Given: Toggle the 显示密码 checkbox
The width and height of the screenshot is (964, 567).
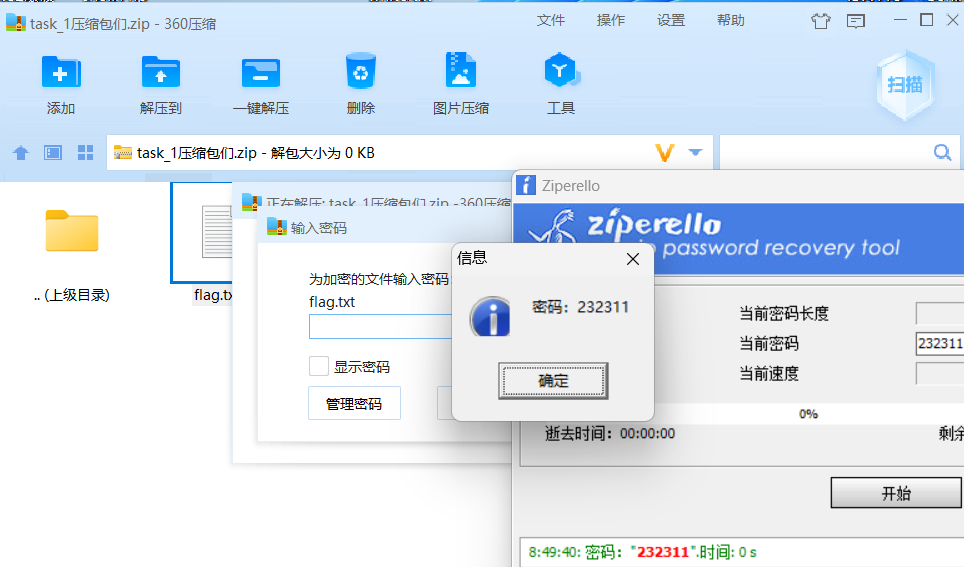Looking at the screenshot, I should 318,366.
